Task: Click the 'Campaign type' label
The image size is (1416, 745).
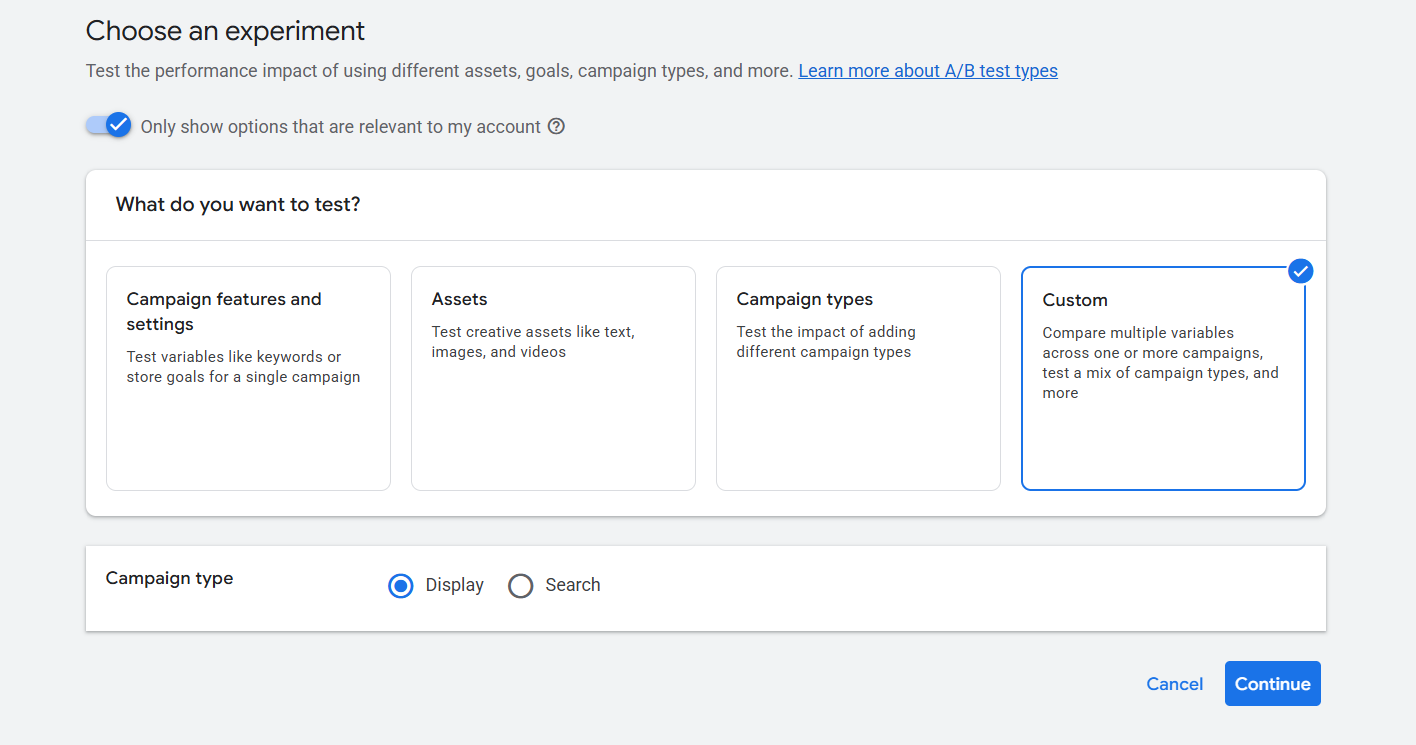Action: pyautogui.click(x=170, y=578)
